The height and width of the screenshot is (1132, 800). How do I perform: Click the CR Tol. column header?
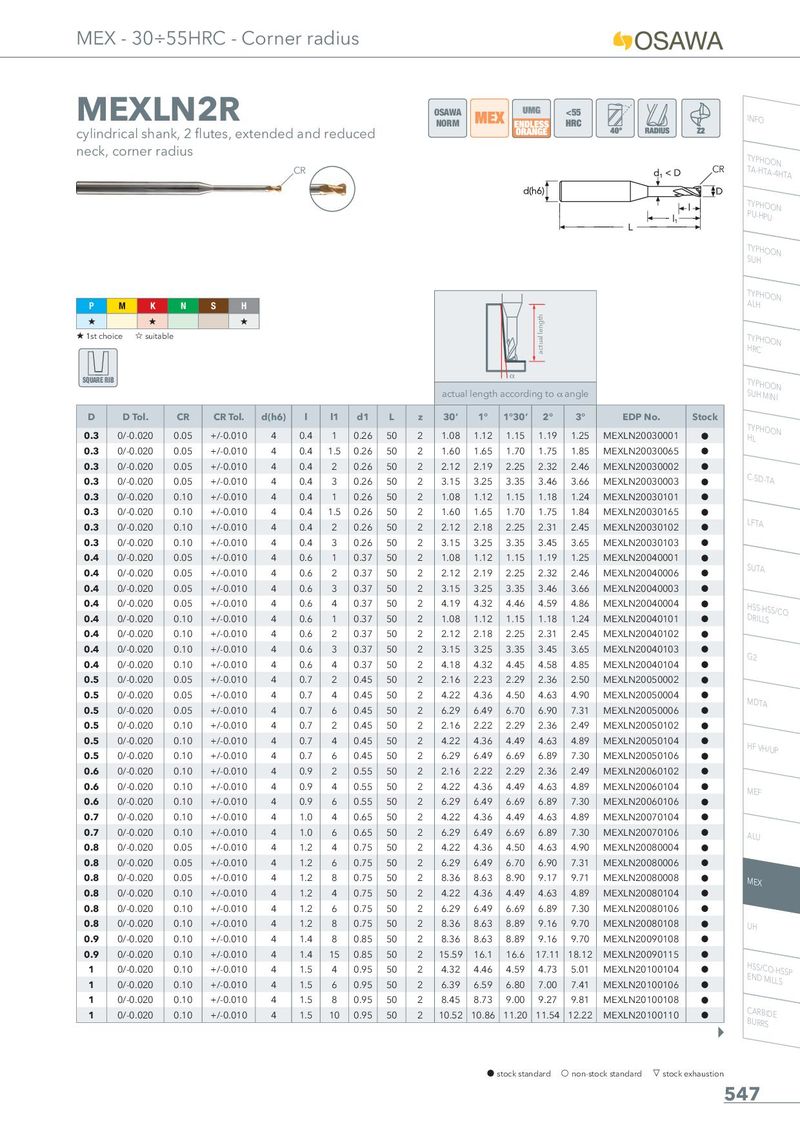(x=229, y=417)
